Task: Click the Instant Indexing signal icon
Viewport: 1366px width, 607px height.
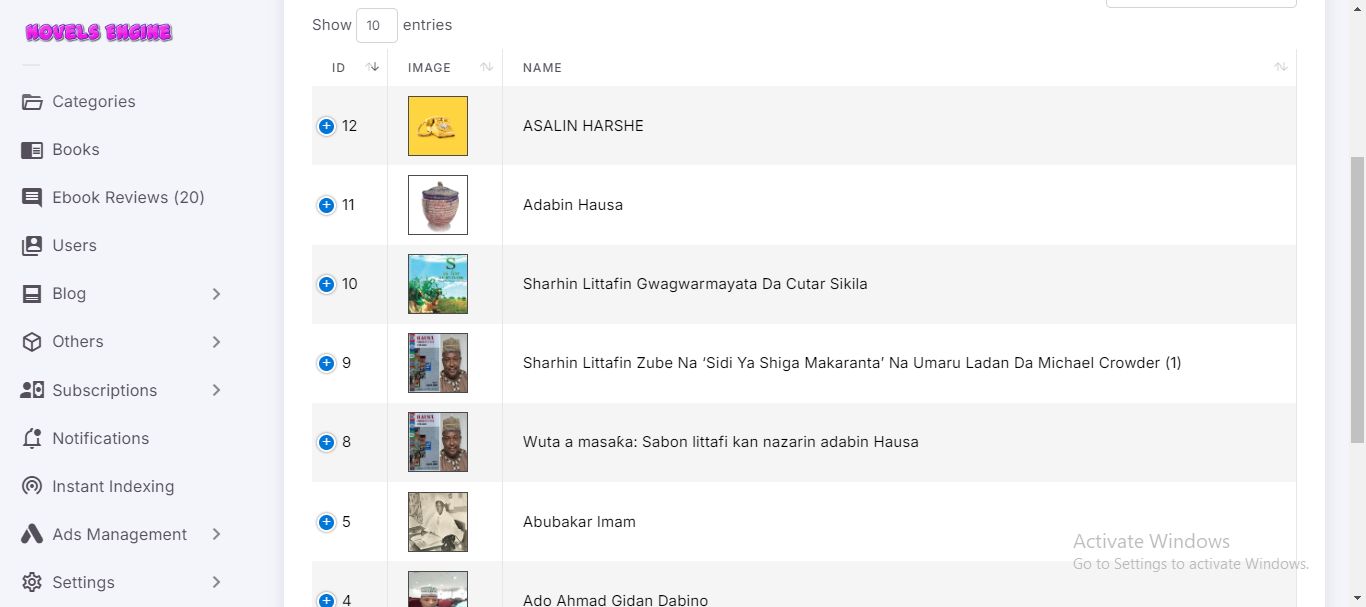Action: point(32,487)
